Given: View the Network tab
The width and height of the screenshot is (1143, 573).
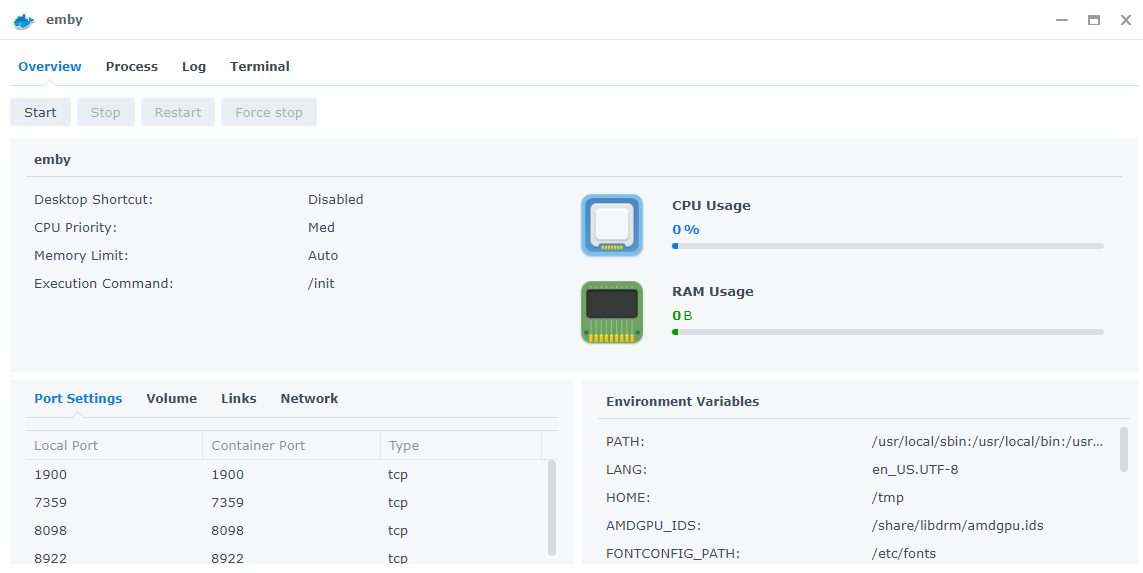Looking at the screenshot, I should click(x=309, y=399).
